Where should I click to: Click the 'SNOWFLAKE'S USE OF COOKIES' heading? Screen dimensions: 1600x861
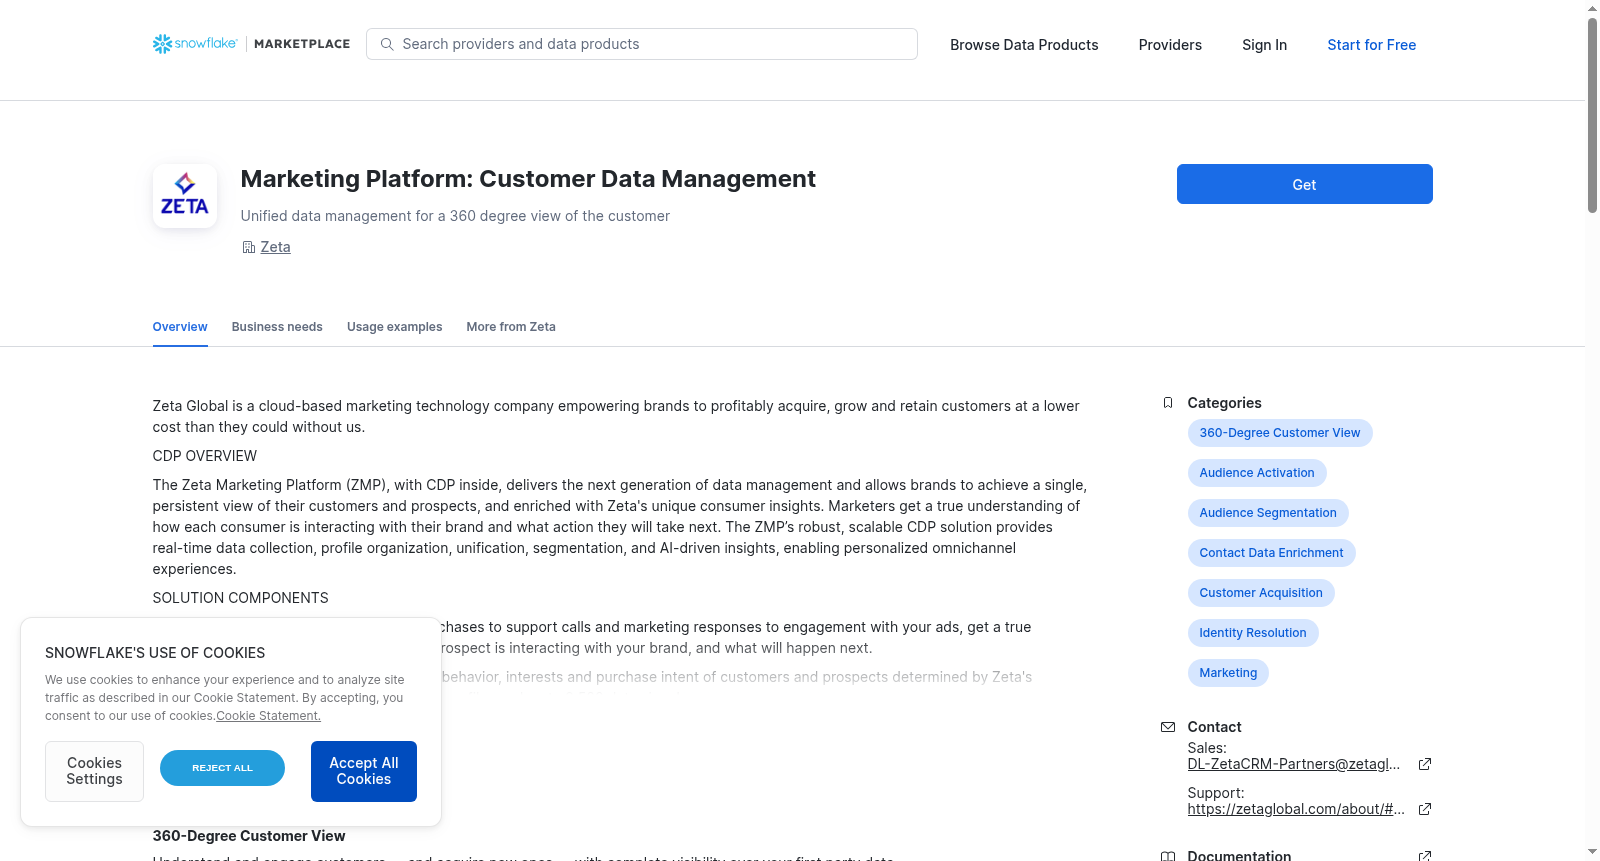(x=155, y=653)
